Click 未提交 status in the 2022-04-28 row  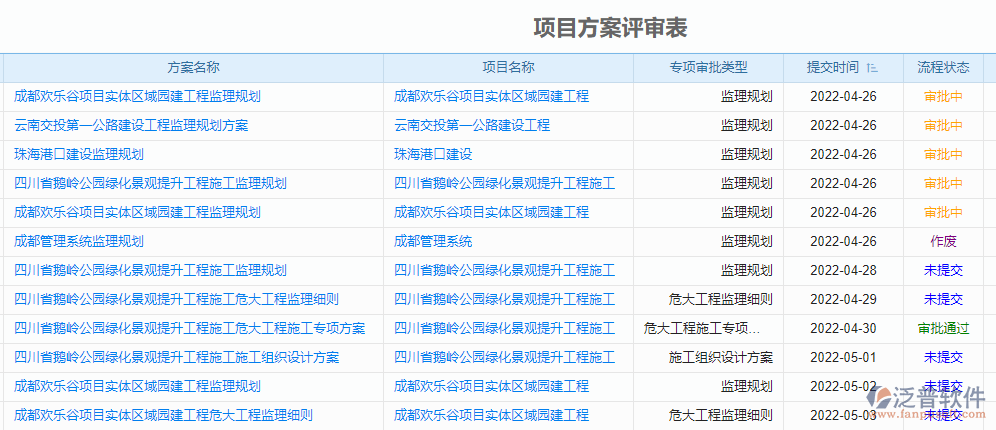click(943, 271)
